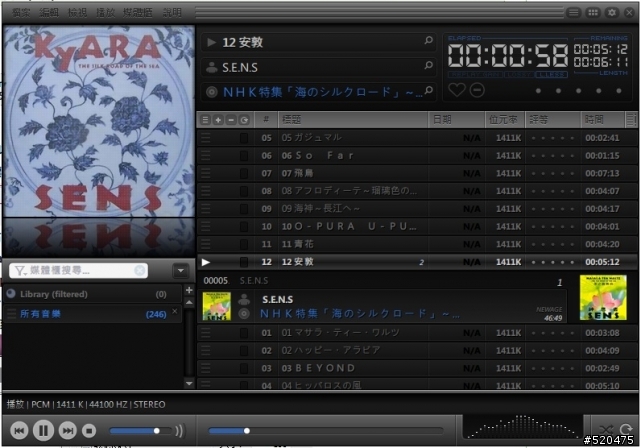Focus the 媒體櫃搜尋 search field
This screenshot has height=448, width=640.
pos(78,270)
